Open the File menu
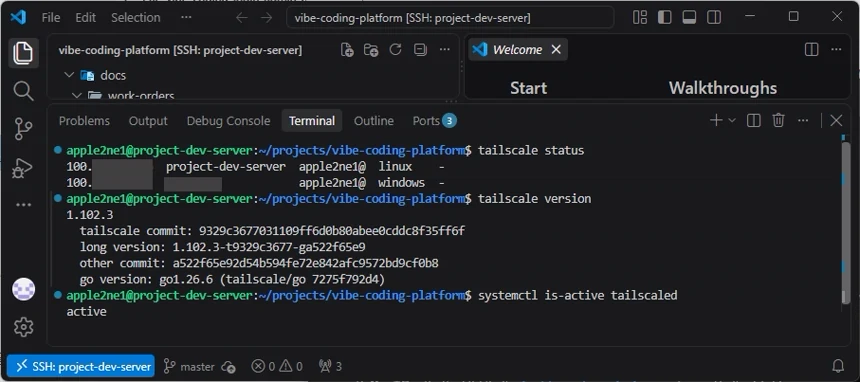Screen dimensions: 860x382 pos(51,18)
